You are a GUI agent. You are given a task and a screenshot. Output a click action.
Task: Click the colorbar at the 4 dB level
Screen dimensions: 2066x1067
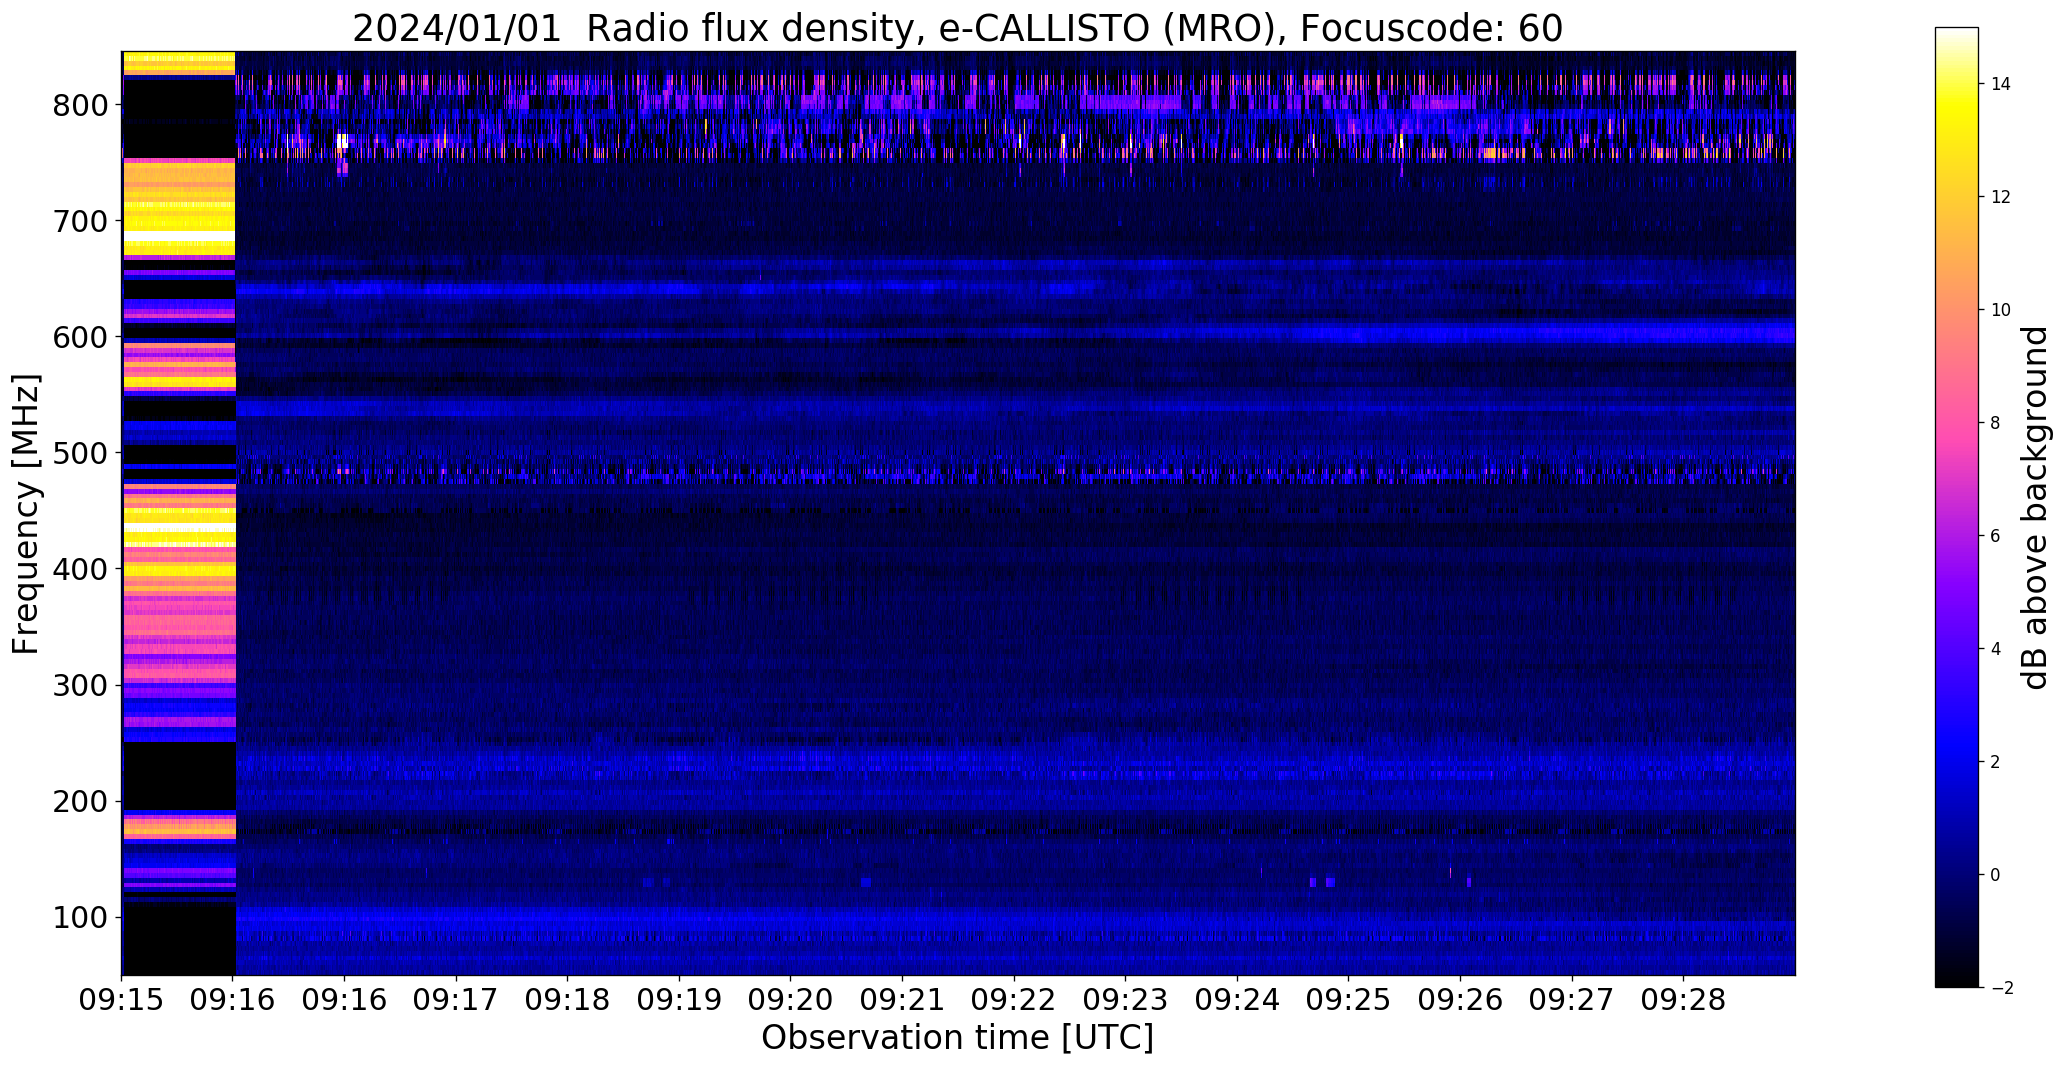1957,649
